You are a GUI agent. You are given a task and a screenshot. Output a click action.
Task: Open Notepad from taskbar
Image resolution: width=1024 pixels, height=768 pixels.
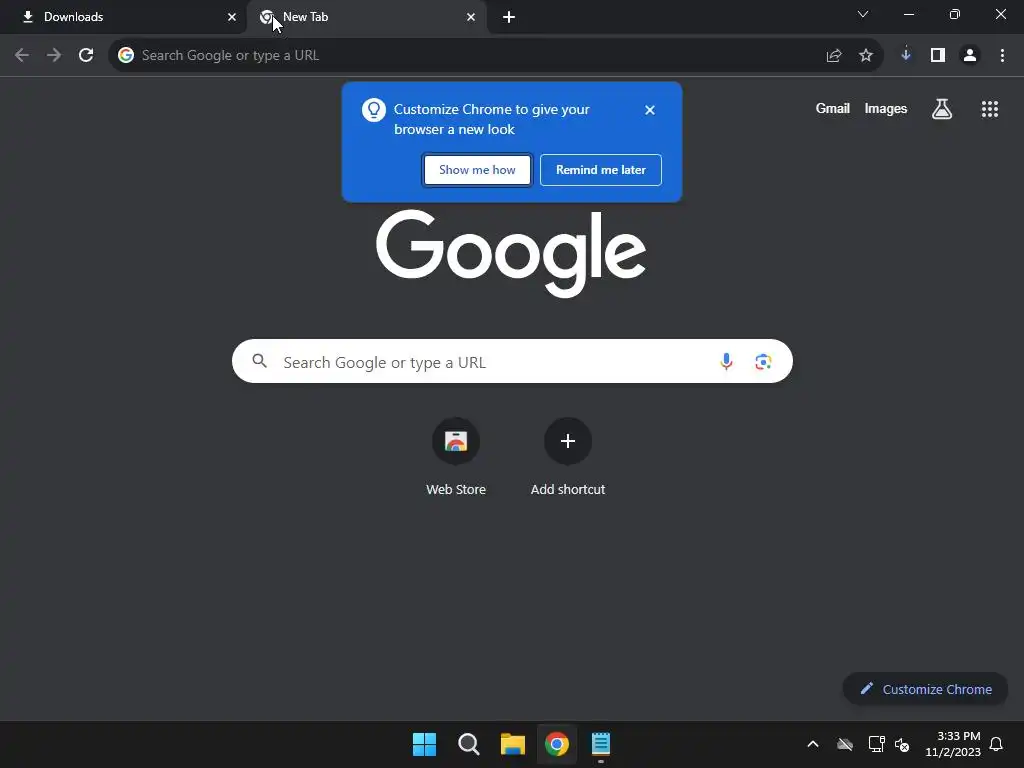601,744
